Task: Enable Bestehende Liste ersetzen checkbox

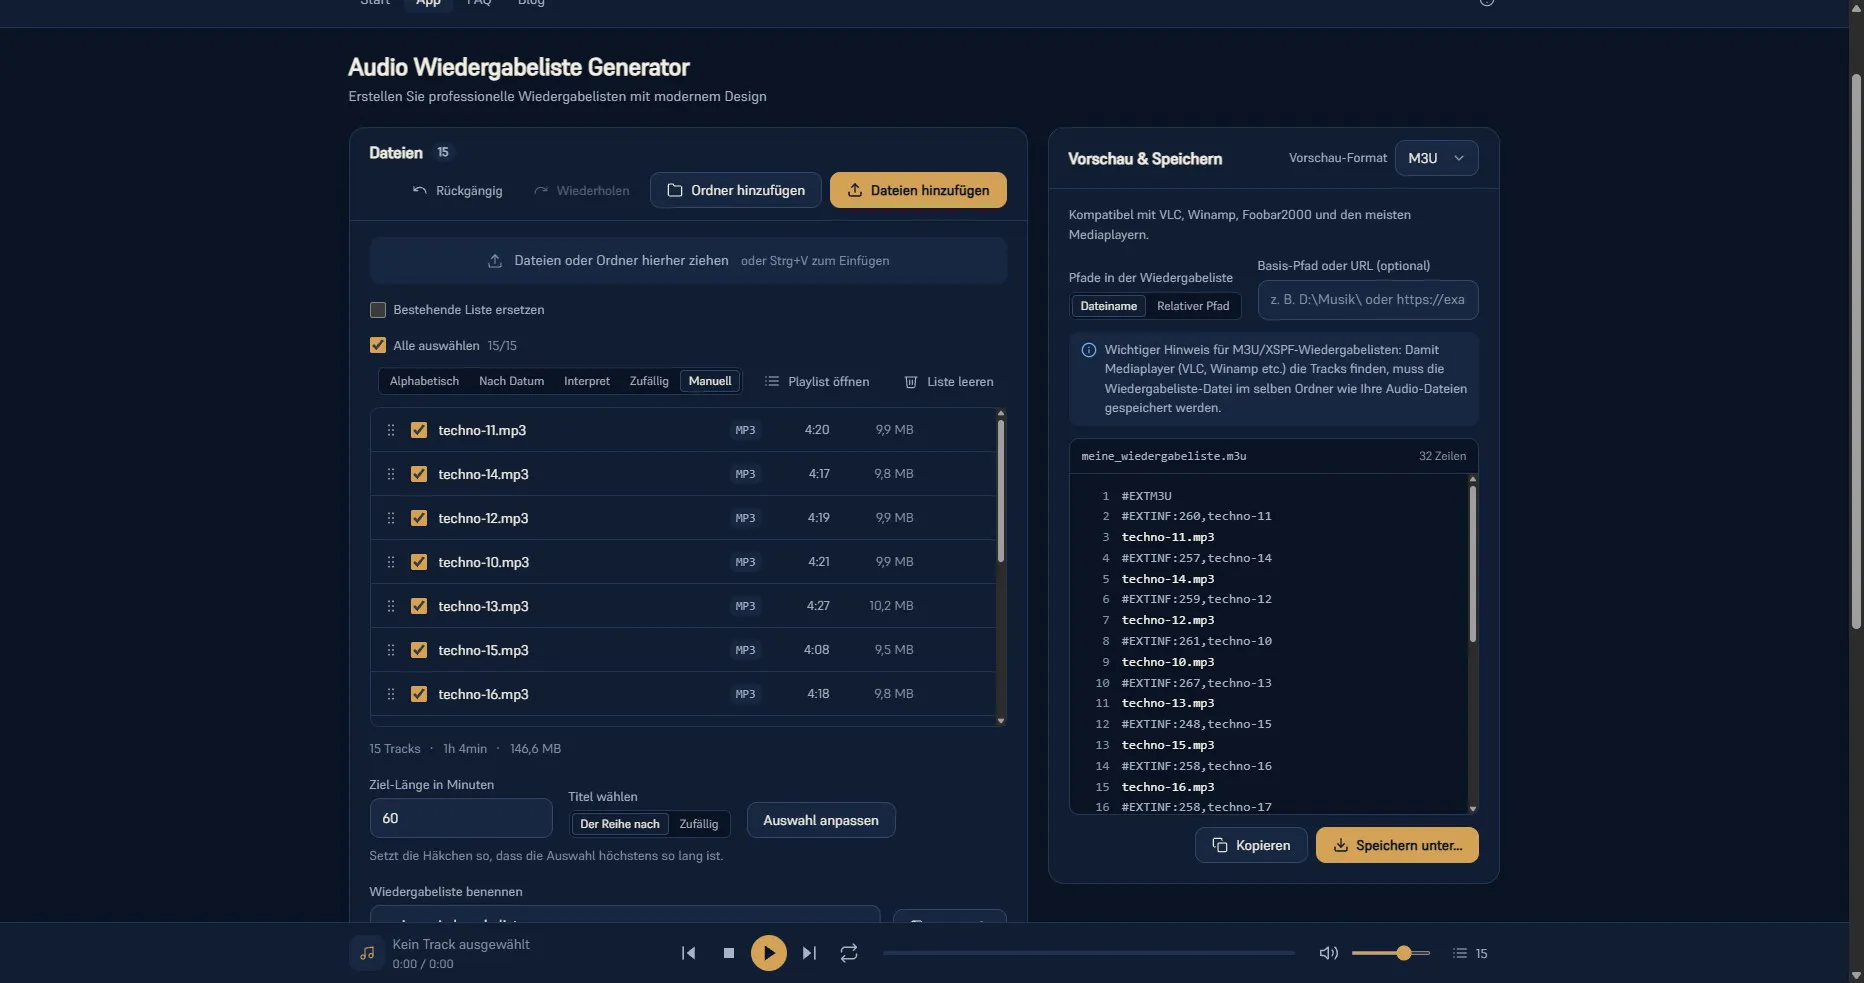Action: 378,310
